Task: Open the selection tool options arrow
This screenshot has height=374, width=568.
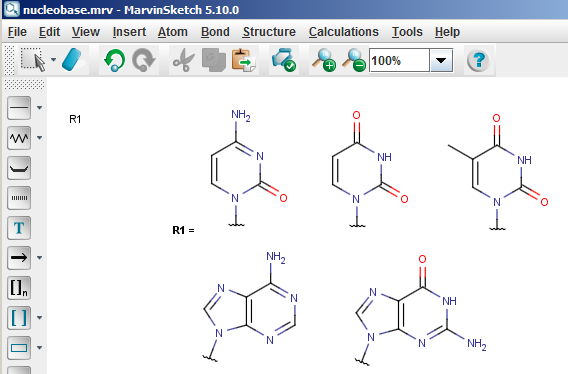Action: 54,60
